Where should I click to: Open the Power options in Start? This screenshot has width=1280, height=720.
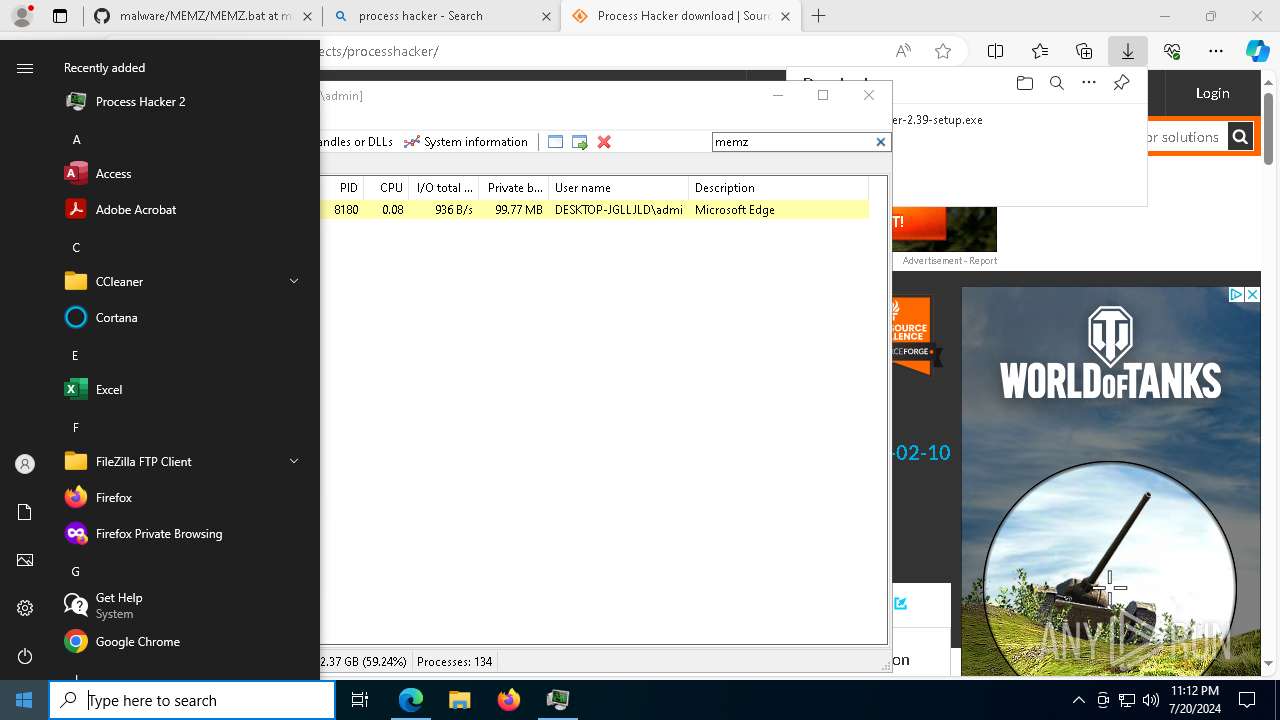[x=25, y=656]
